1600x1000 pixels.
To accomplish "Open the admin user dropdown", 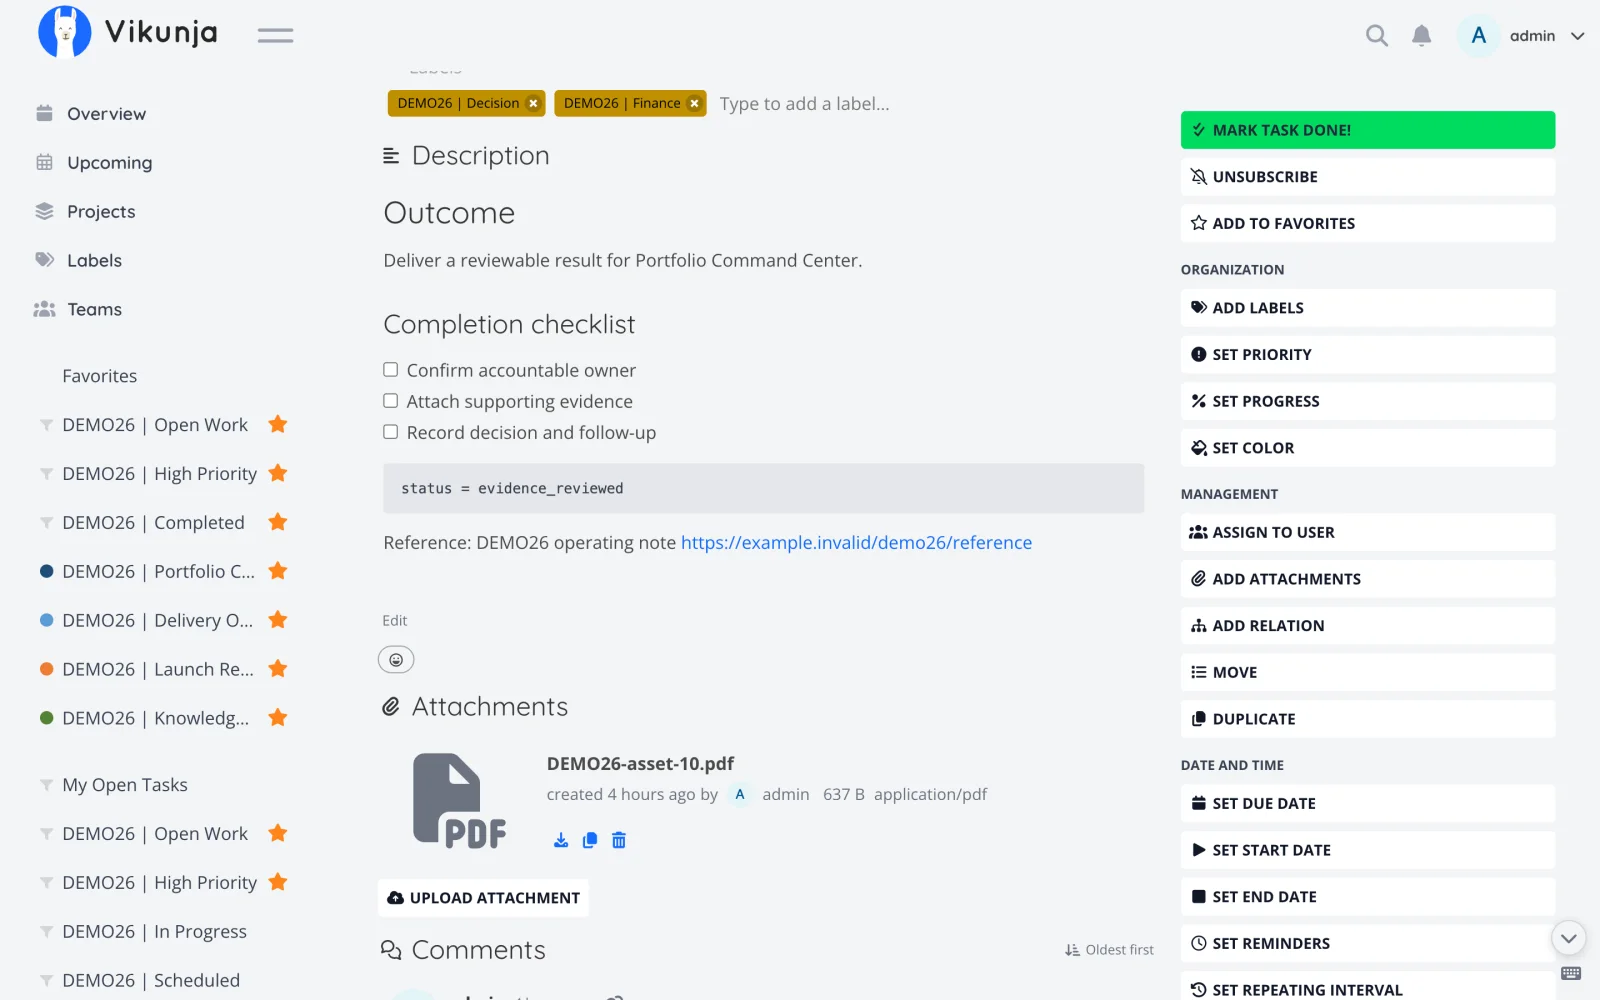I will coord(1521,36).
